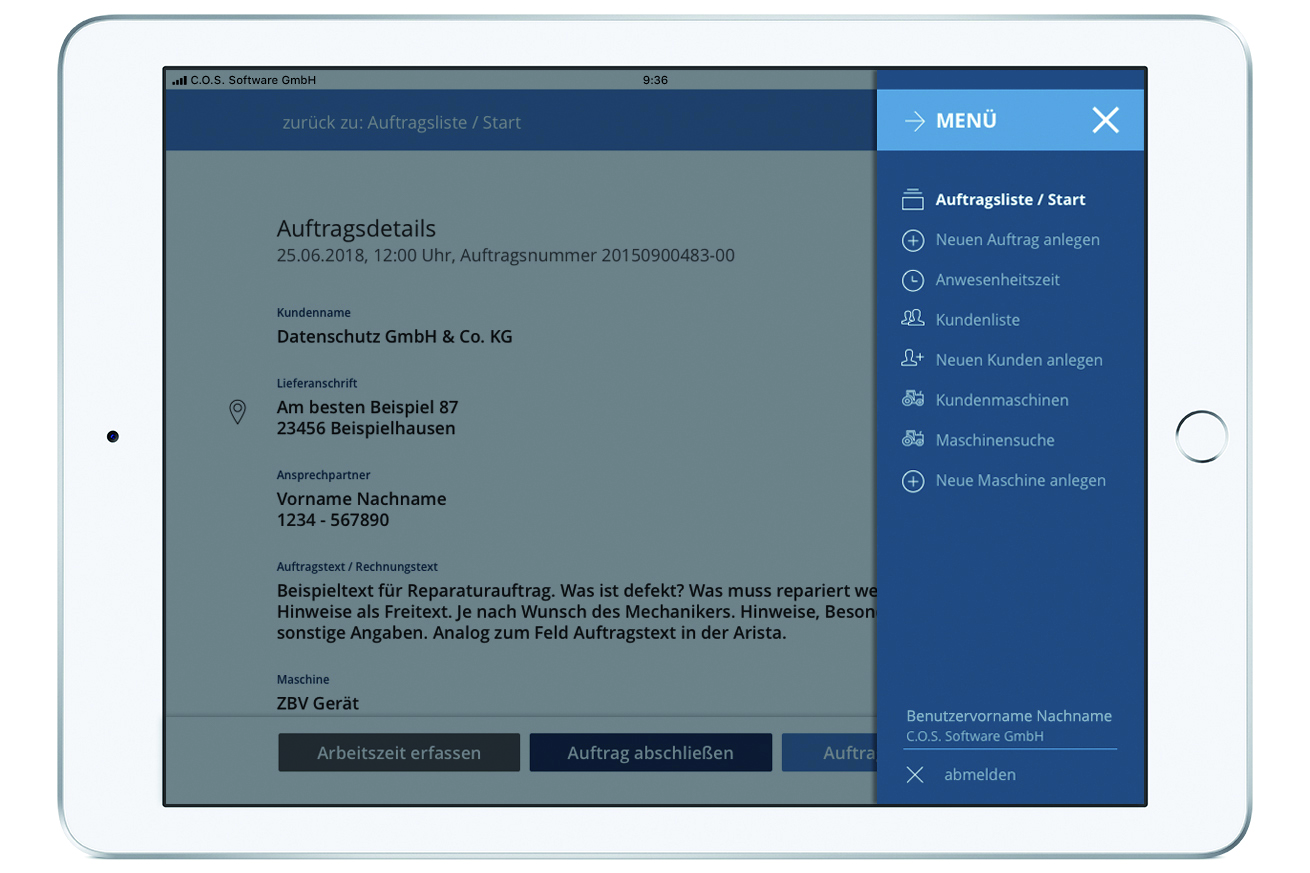
Task: Click the plus icon beside Neue Maschine anlegen
Action: [x=912, y=481]
